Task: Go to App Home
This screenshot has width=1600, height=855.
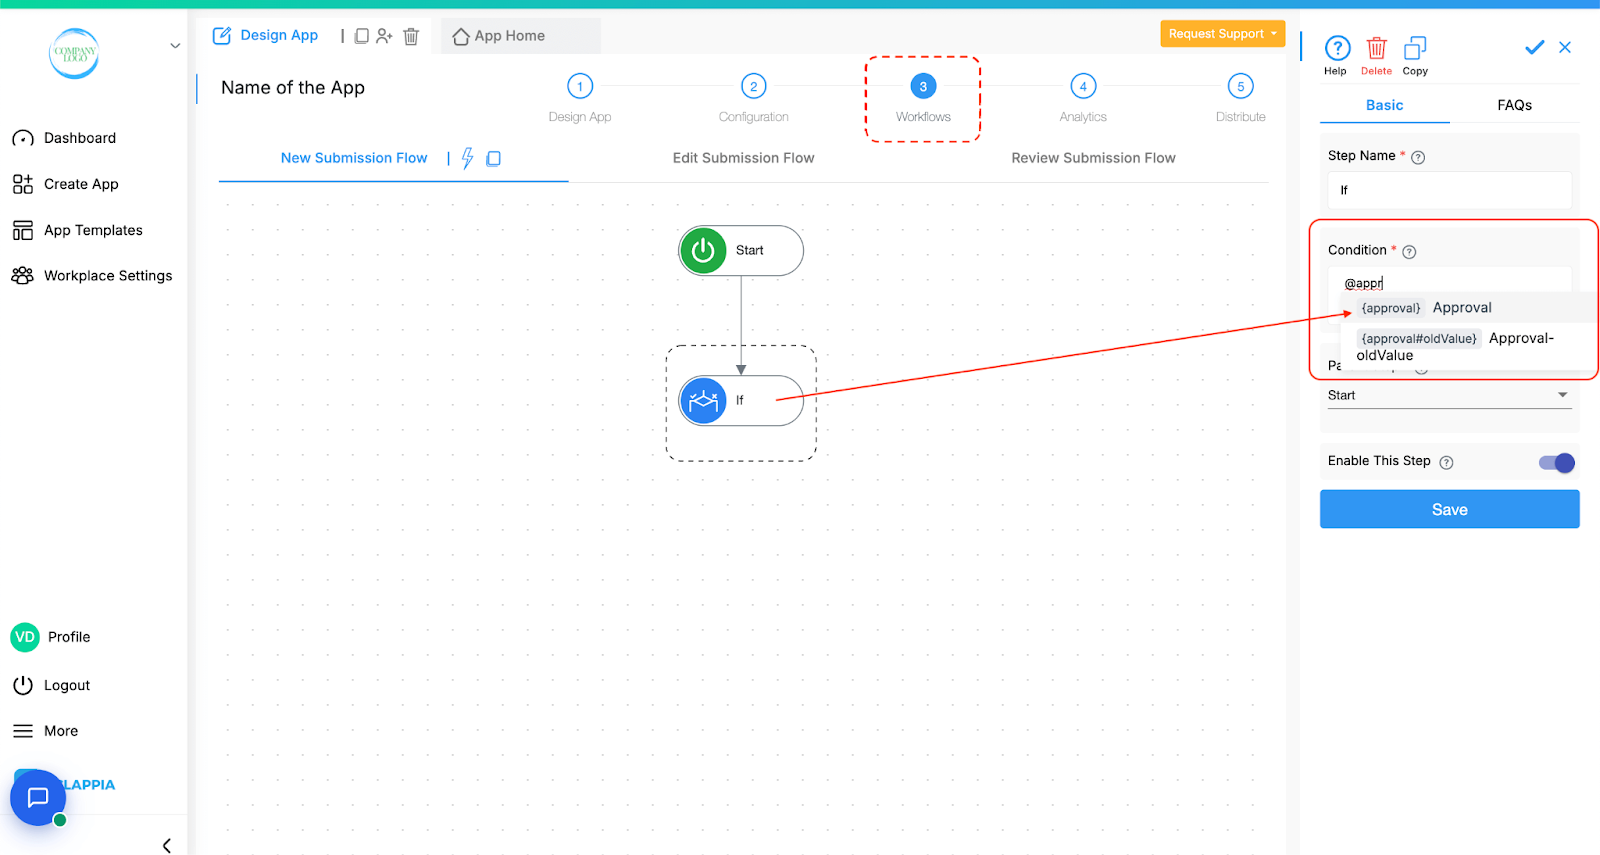Action: coord(499,36)
